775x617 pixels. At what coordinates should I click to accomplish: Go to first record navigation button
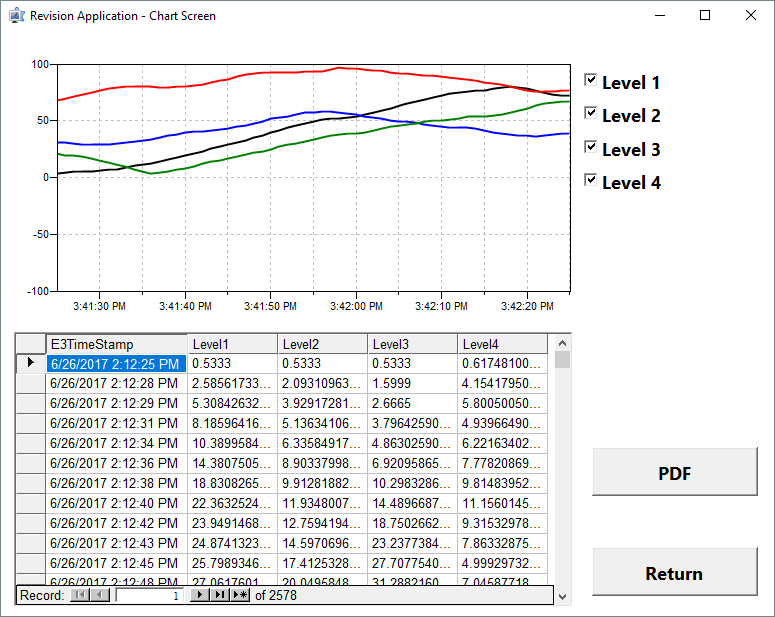tap(80, 596)
